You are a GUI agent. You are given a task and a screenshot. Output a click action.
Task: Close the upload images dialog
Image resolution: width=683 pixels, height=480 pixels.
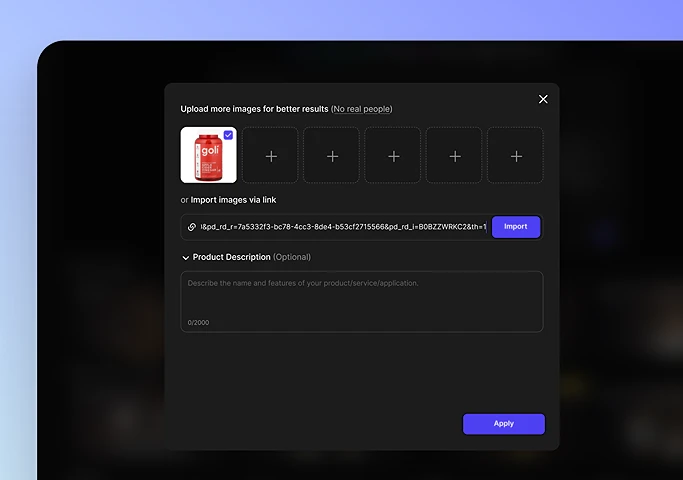point(543,99)
